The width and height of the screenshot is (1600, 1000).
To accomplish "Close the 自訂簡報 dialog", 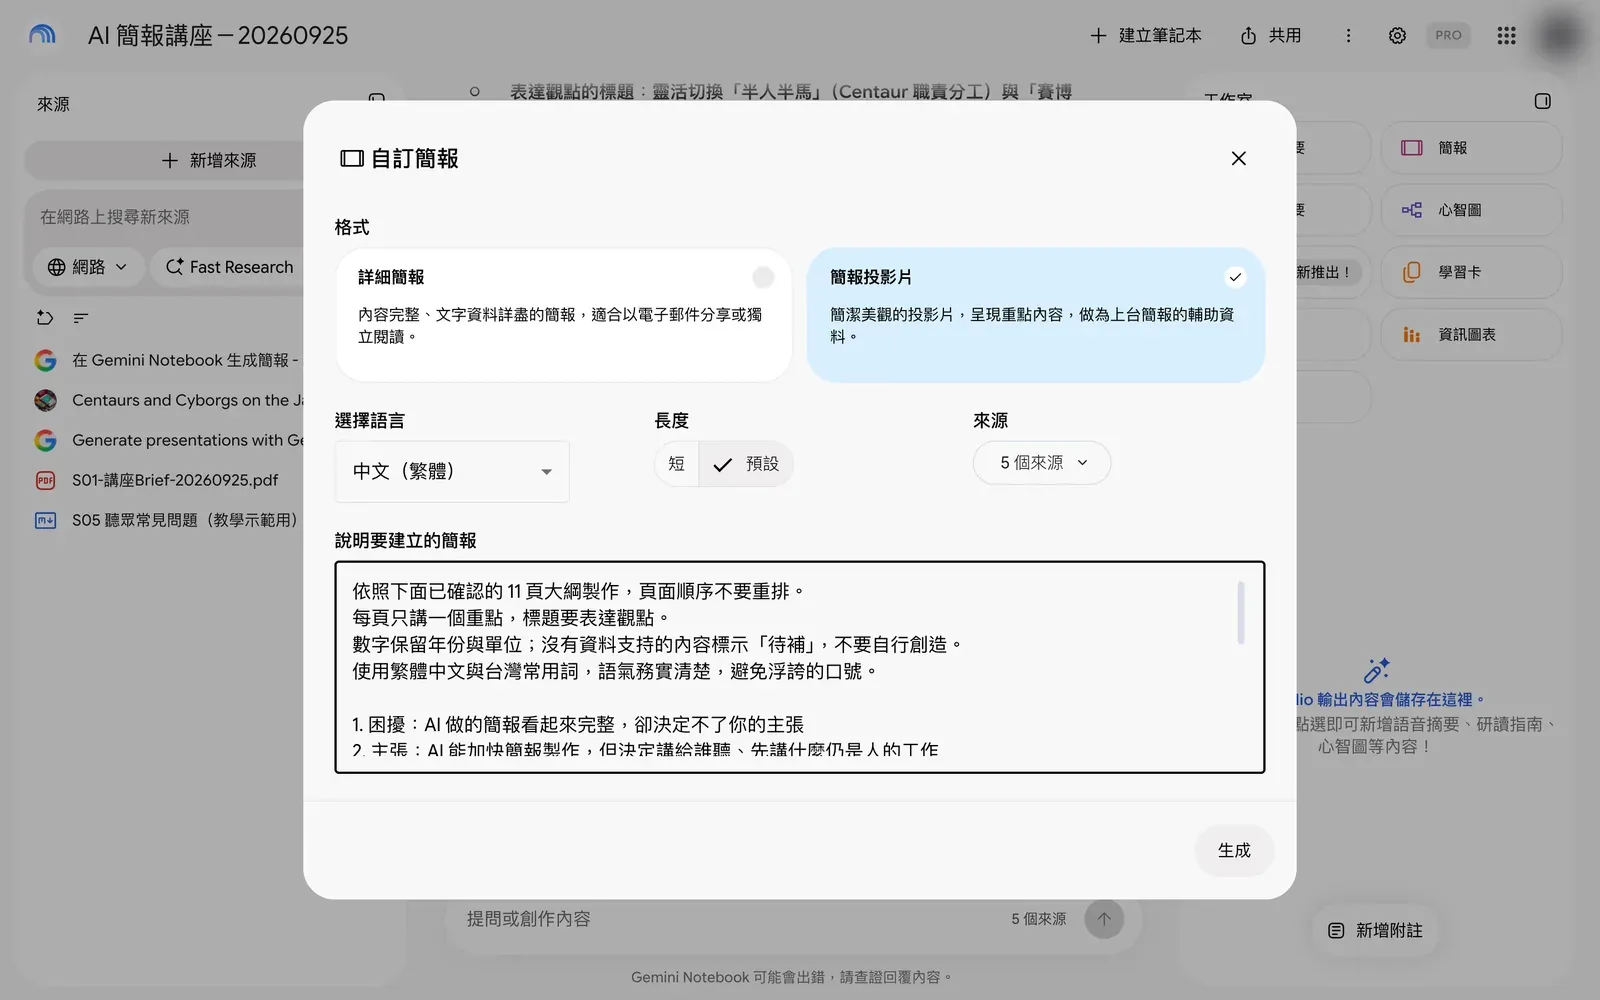I will pos(1238,158).
